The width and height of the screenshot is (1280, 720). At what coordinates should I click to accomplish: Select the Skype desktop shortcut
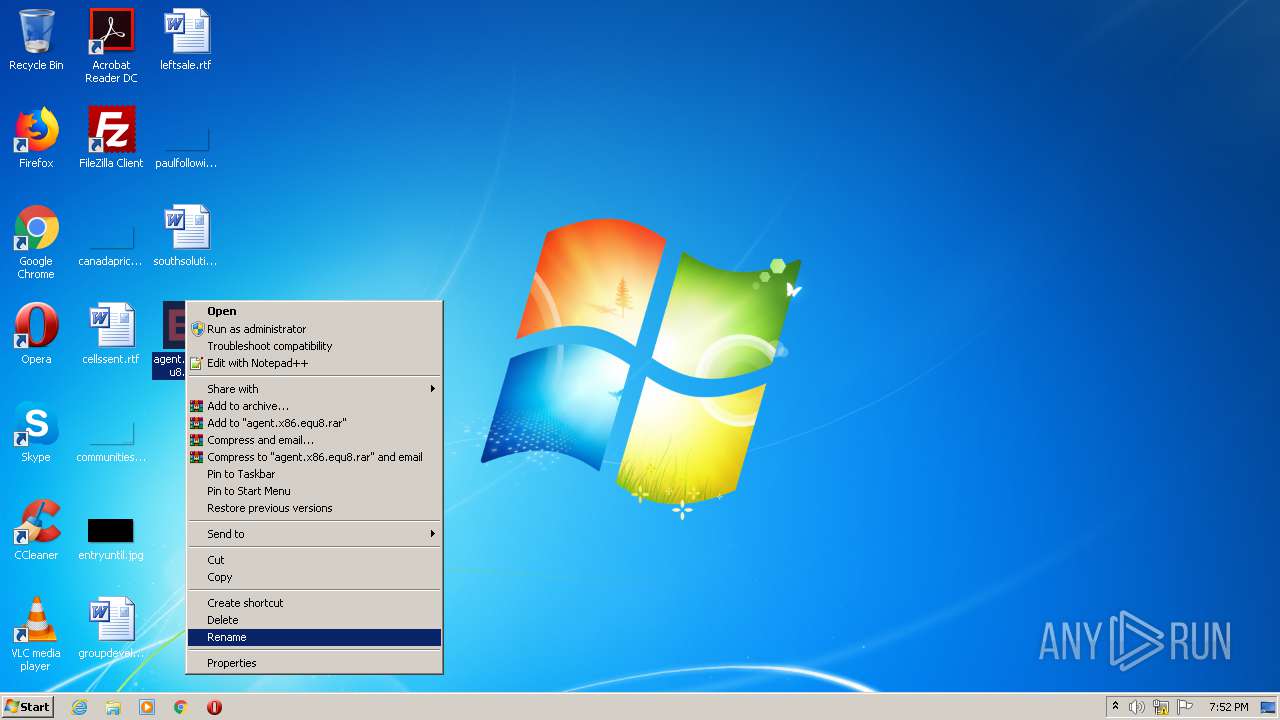pos(36,432)
